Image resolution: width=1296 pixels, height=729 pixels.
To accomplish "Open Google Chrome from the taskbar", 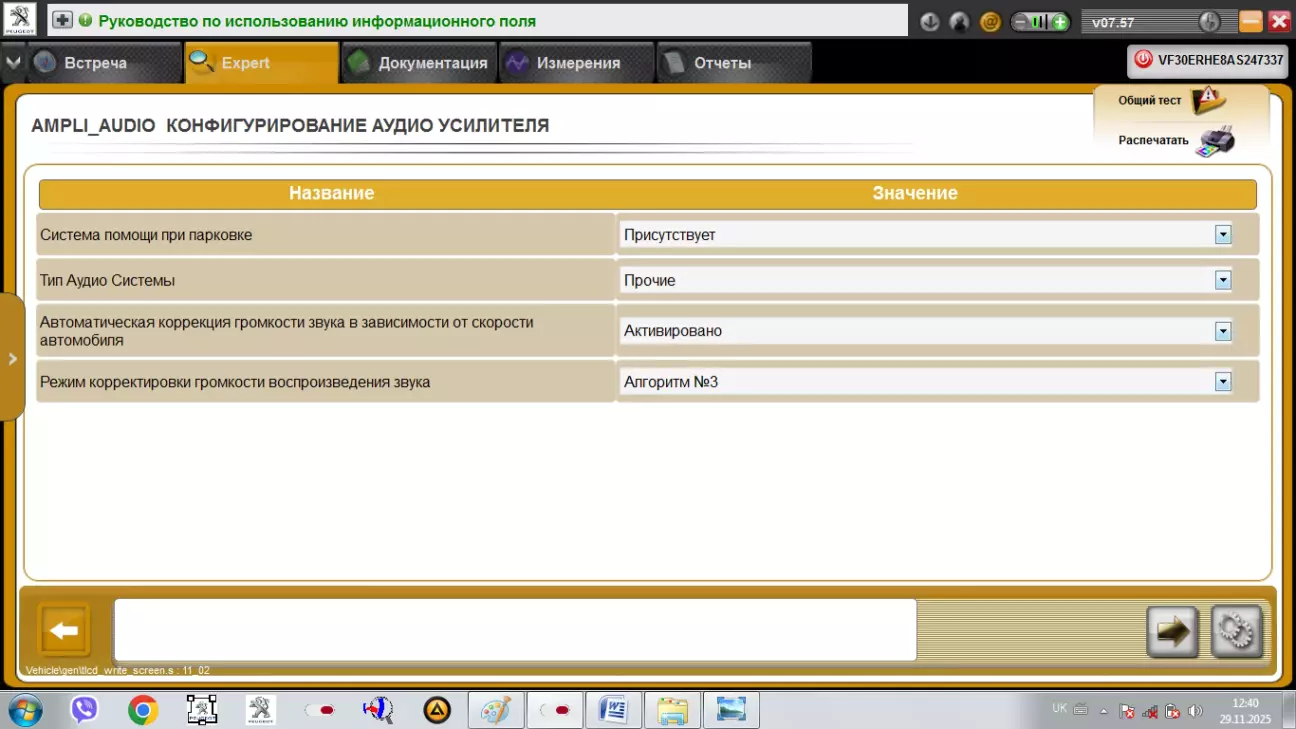I will coord(143,710).
